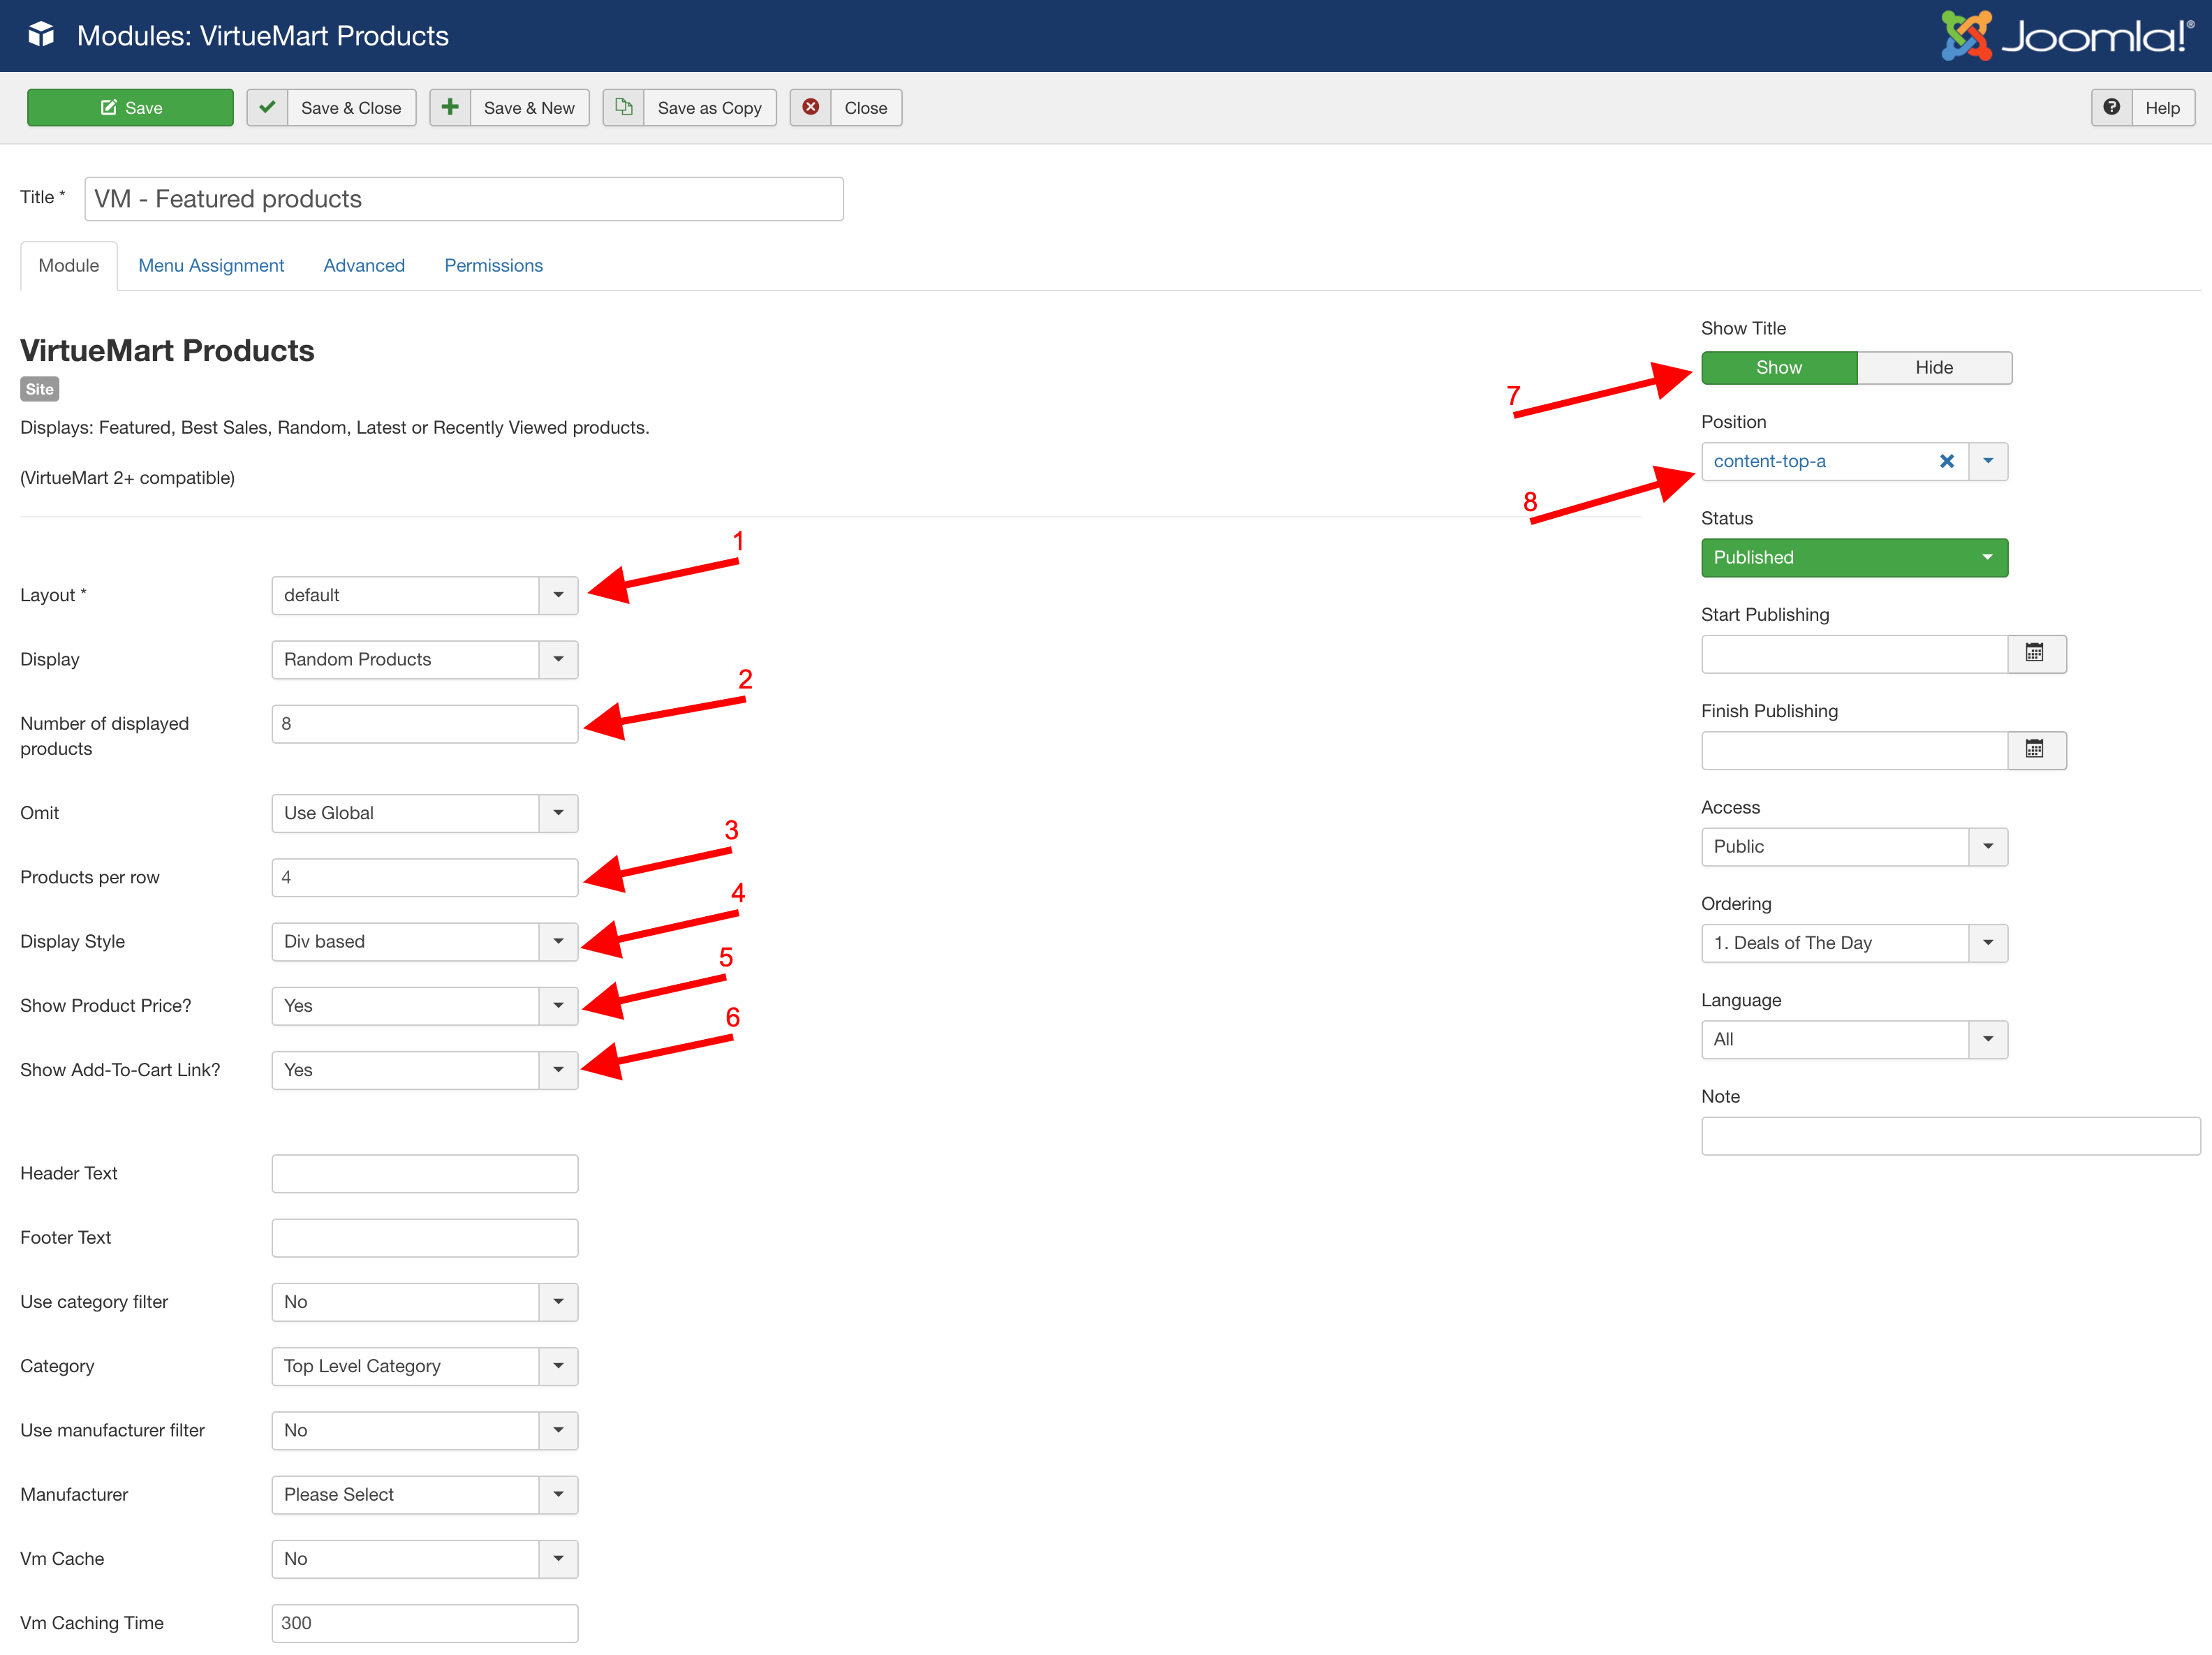Click the VirtueMart Products heading

click(x=167, y=350)
